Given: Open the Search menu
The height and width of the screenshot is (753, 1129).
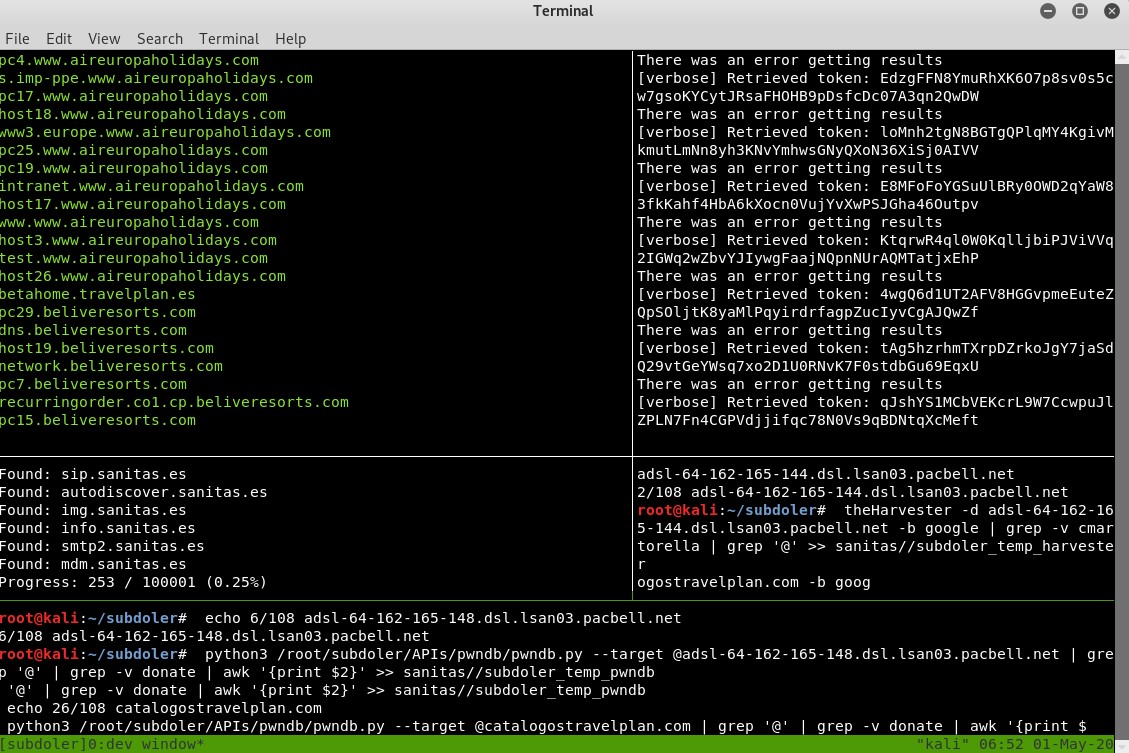Looking at the screenshot, I should click(160, 39).
